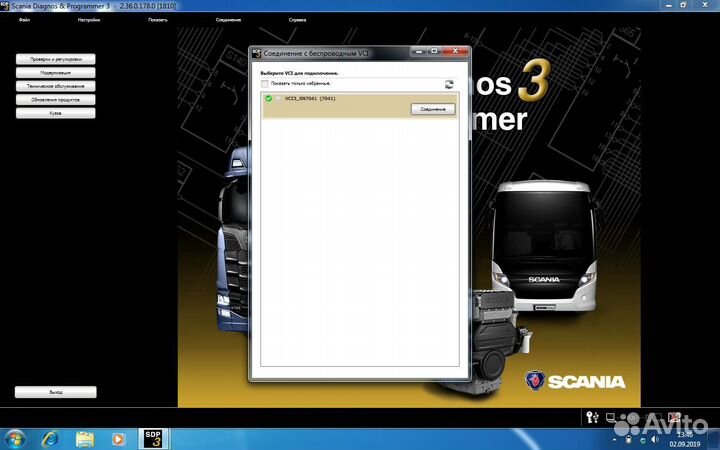Refresh the VCI list in the dialog
This screenshot has height=450, width=720.
449,84
